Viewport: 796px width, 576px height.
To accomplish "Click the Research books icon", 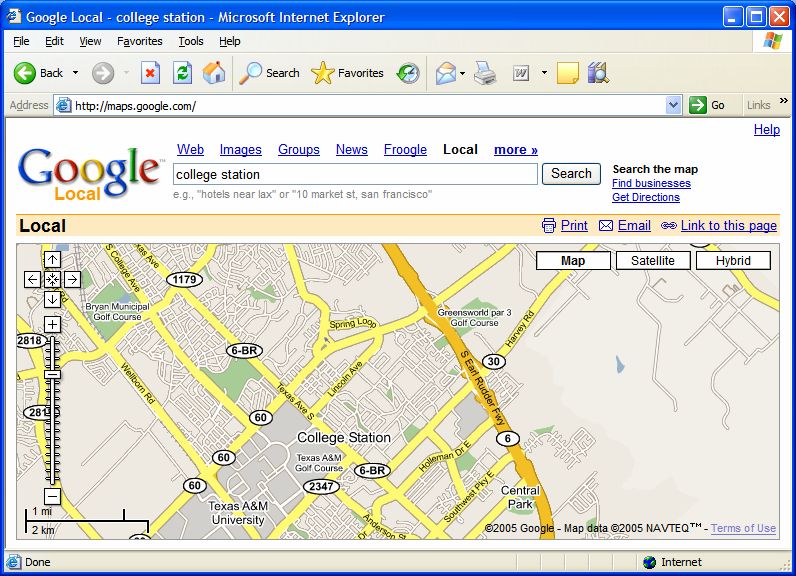I will click(598, 73).
